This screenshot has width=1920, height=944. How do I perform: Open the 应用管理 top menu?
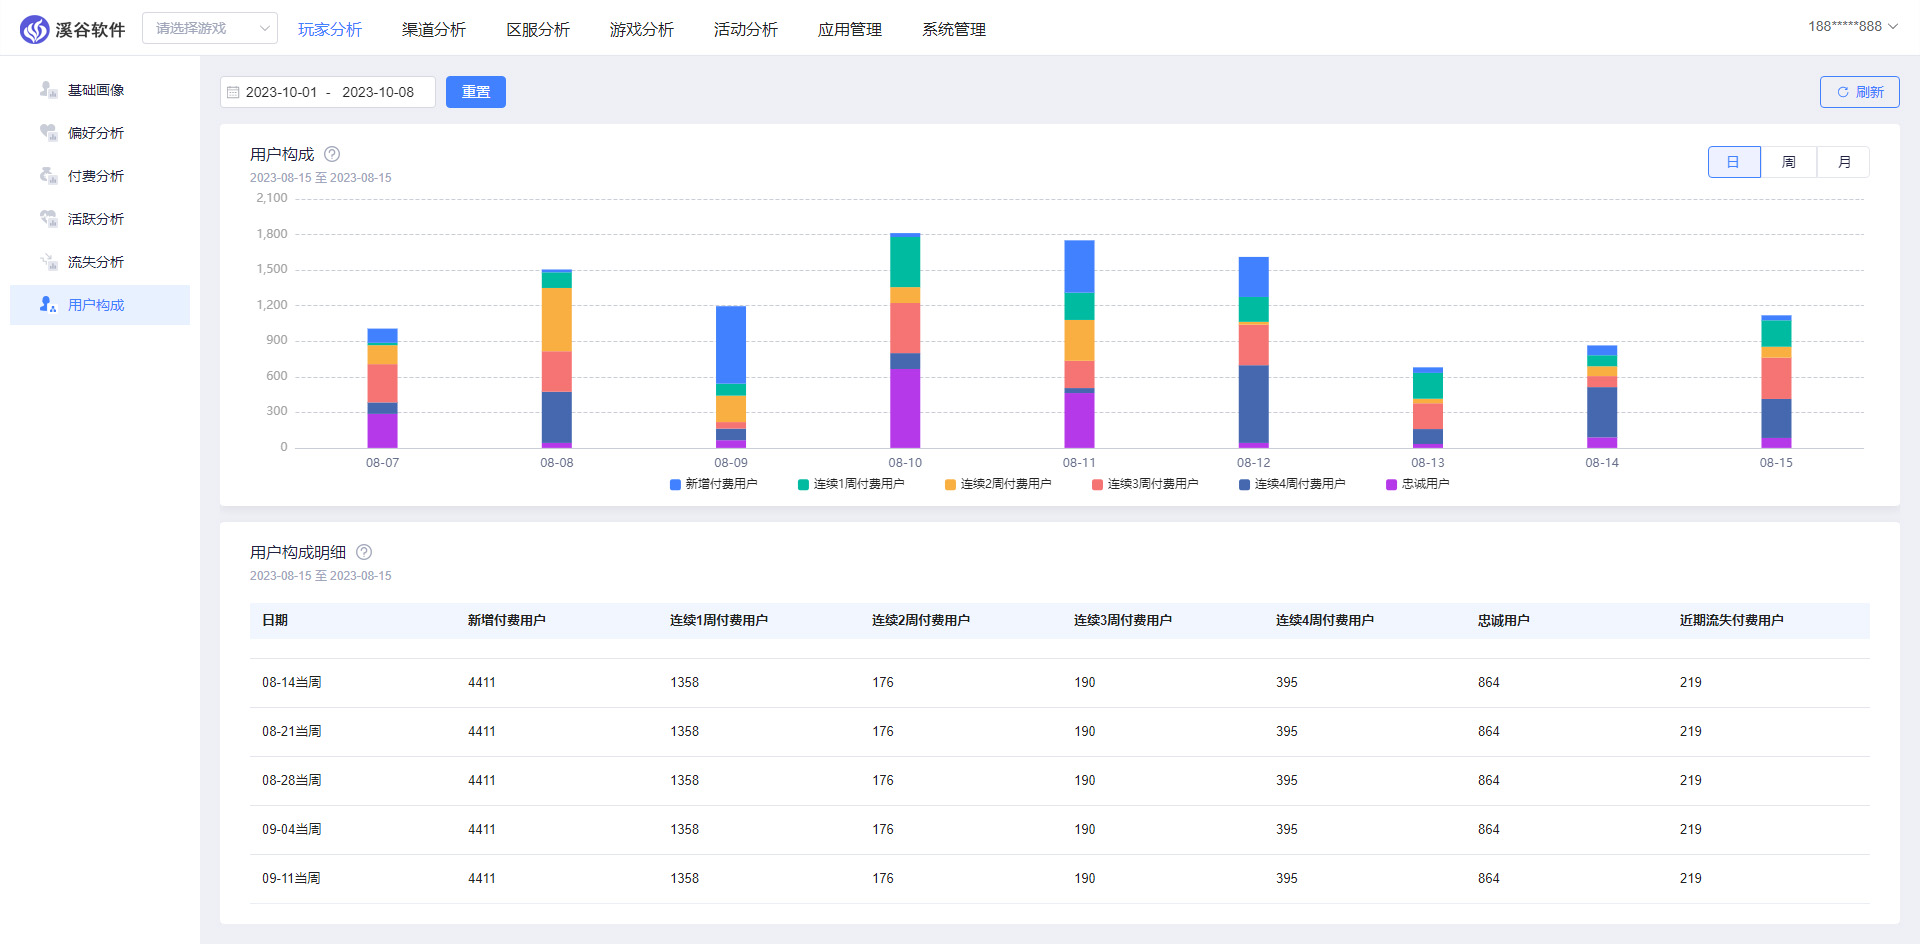click(850, 29)
